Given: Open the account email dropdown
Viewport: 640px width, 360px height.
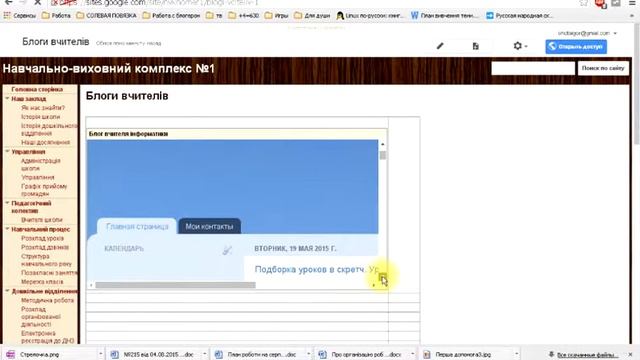Looking at the screenshot, I should pos(587,33).
